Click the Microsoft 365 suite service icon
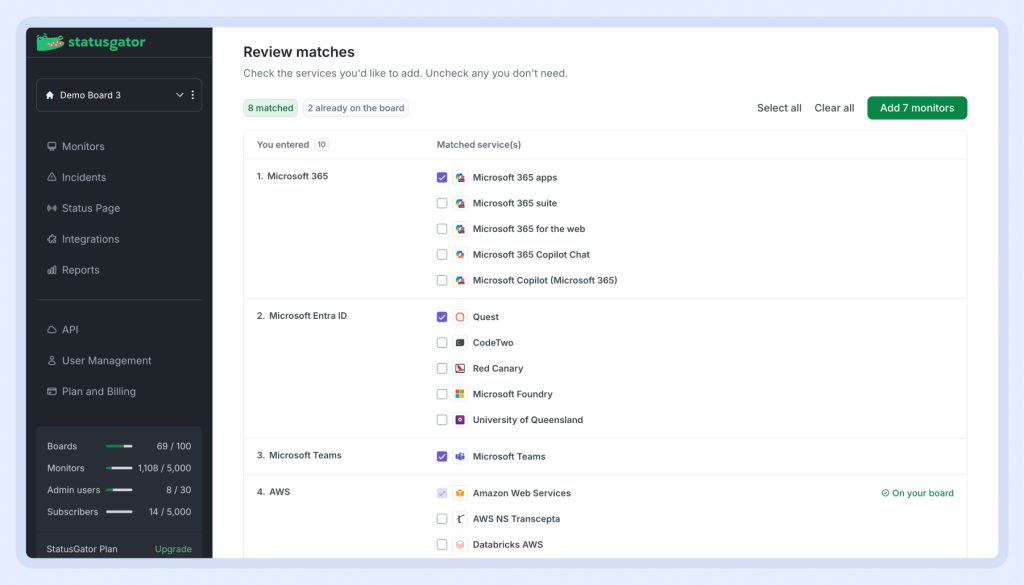 (460, 203)
